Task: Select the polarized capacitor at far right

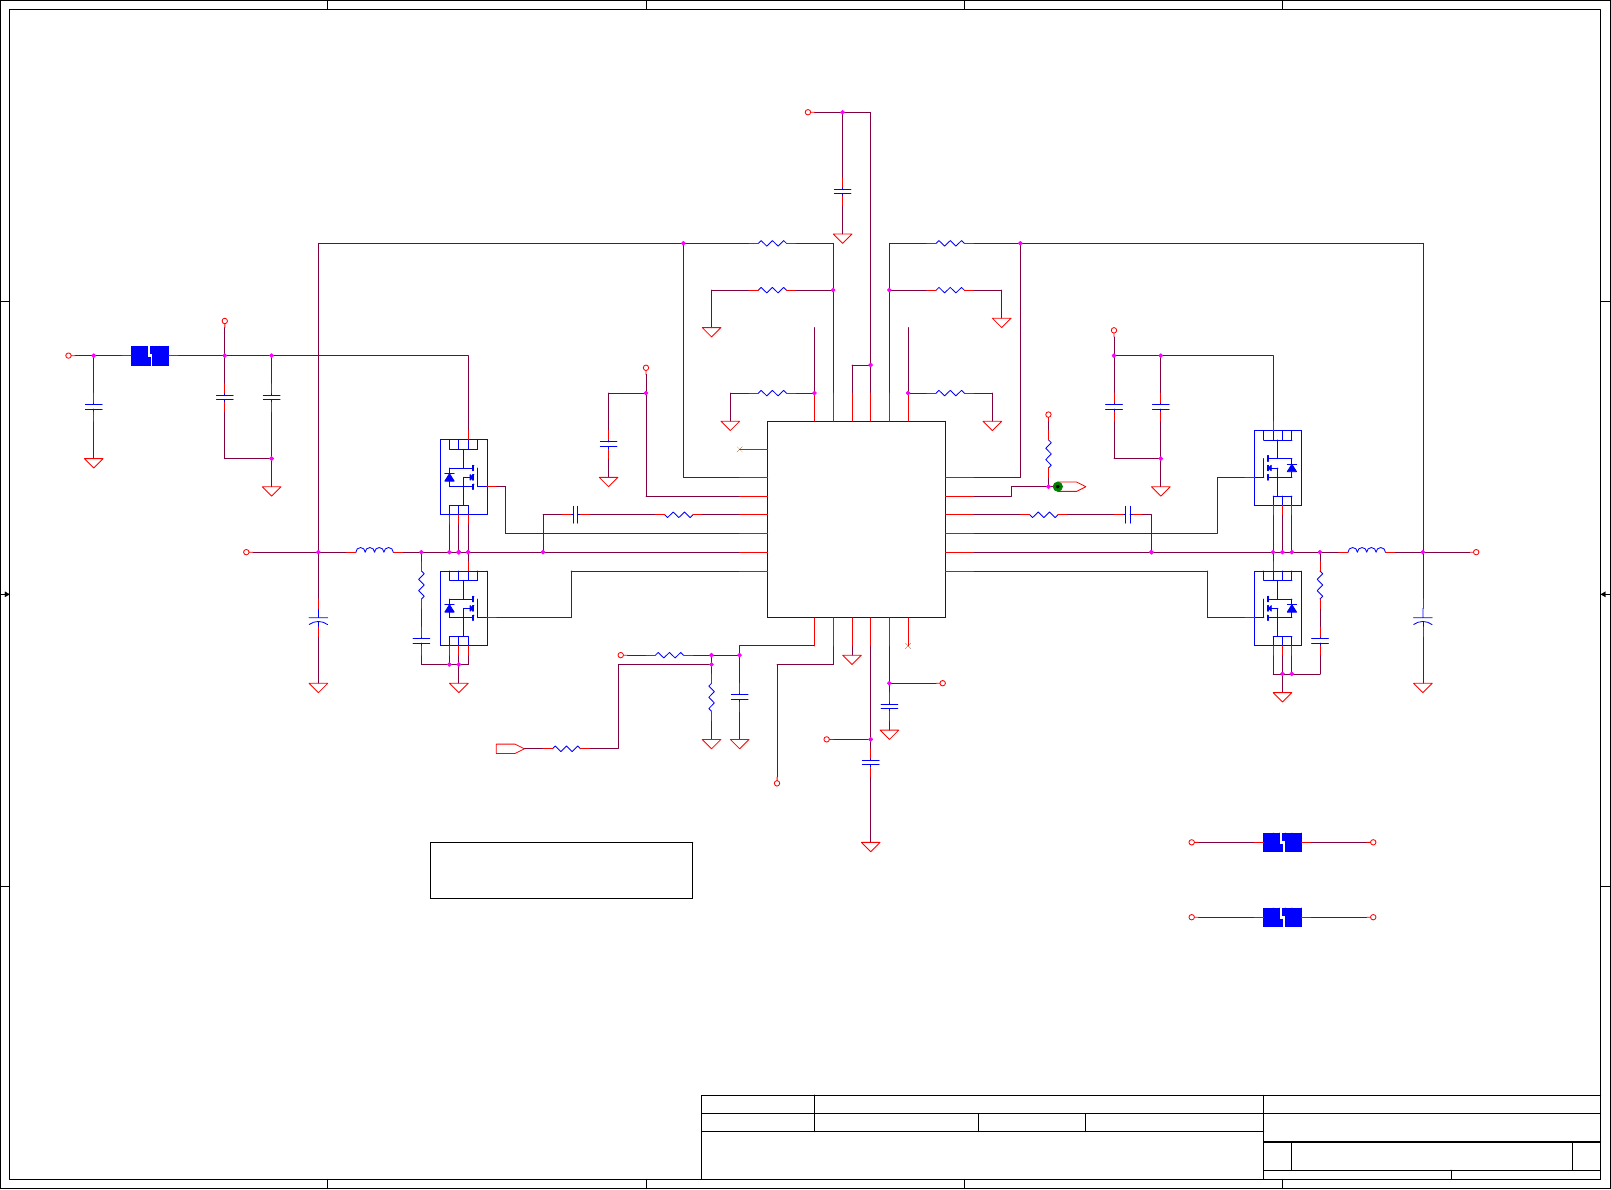Action: (x=1423, y=622)
